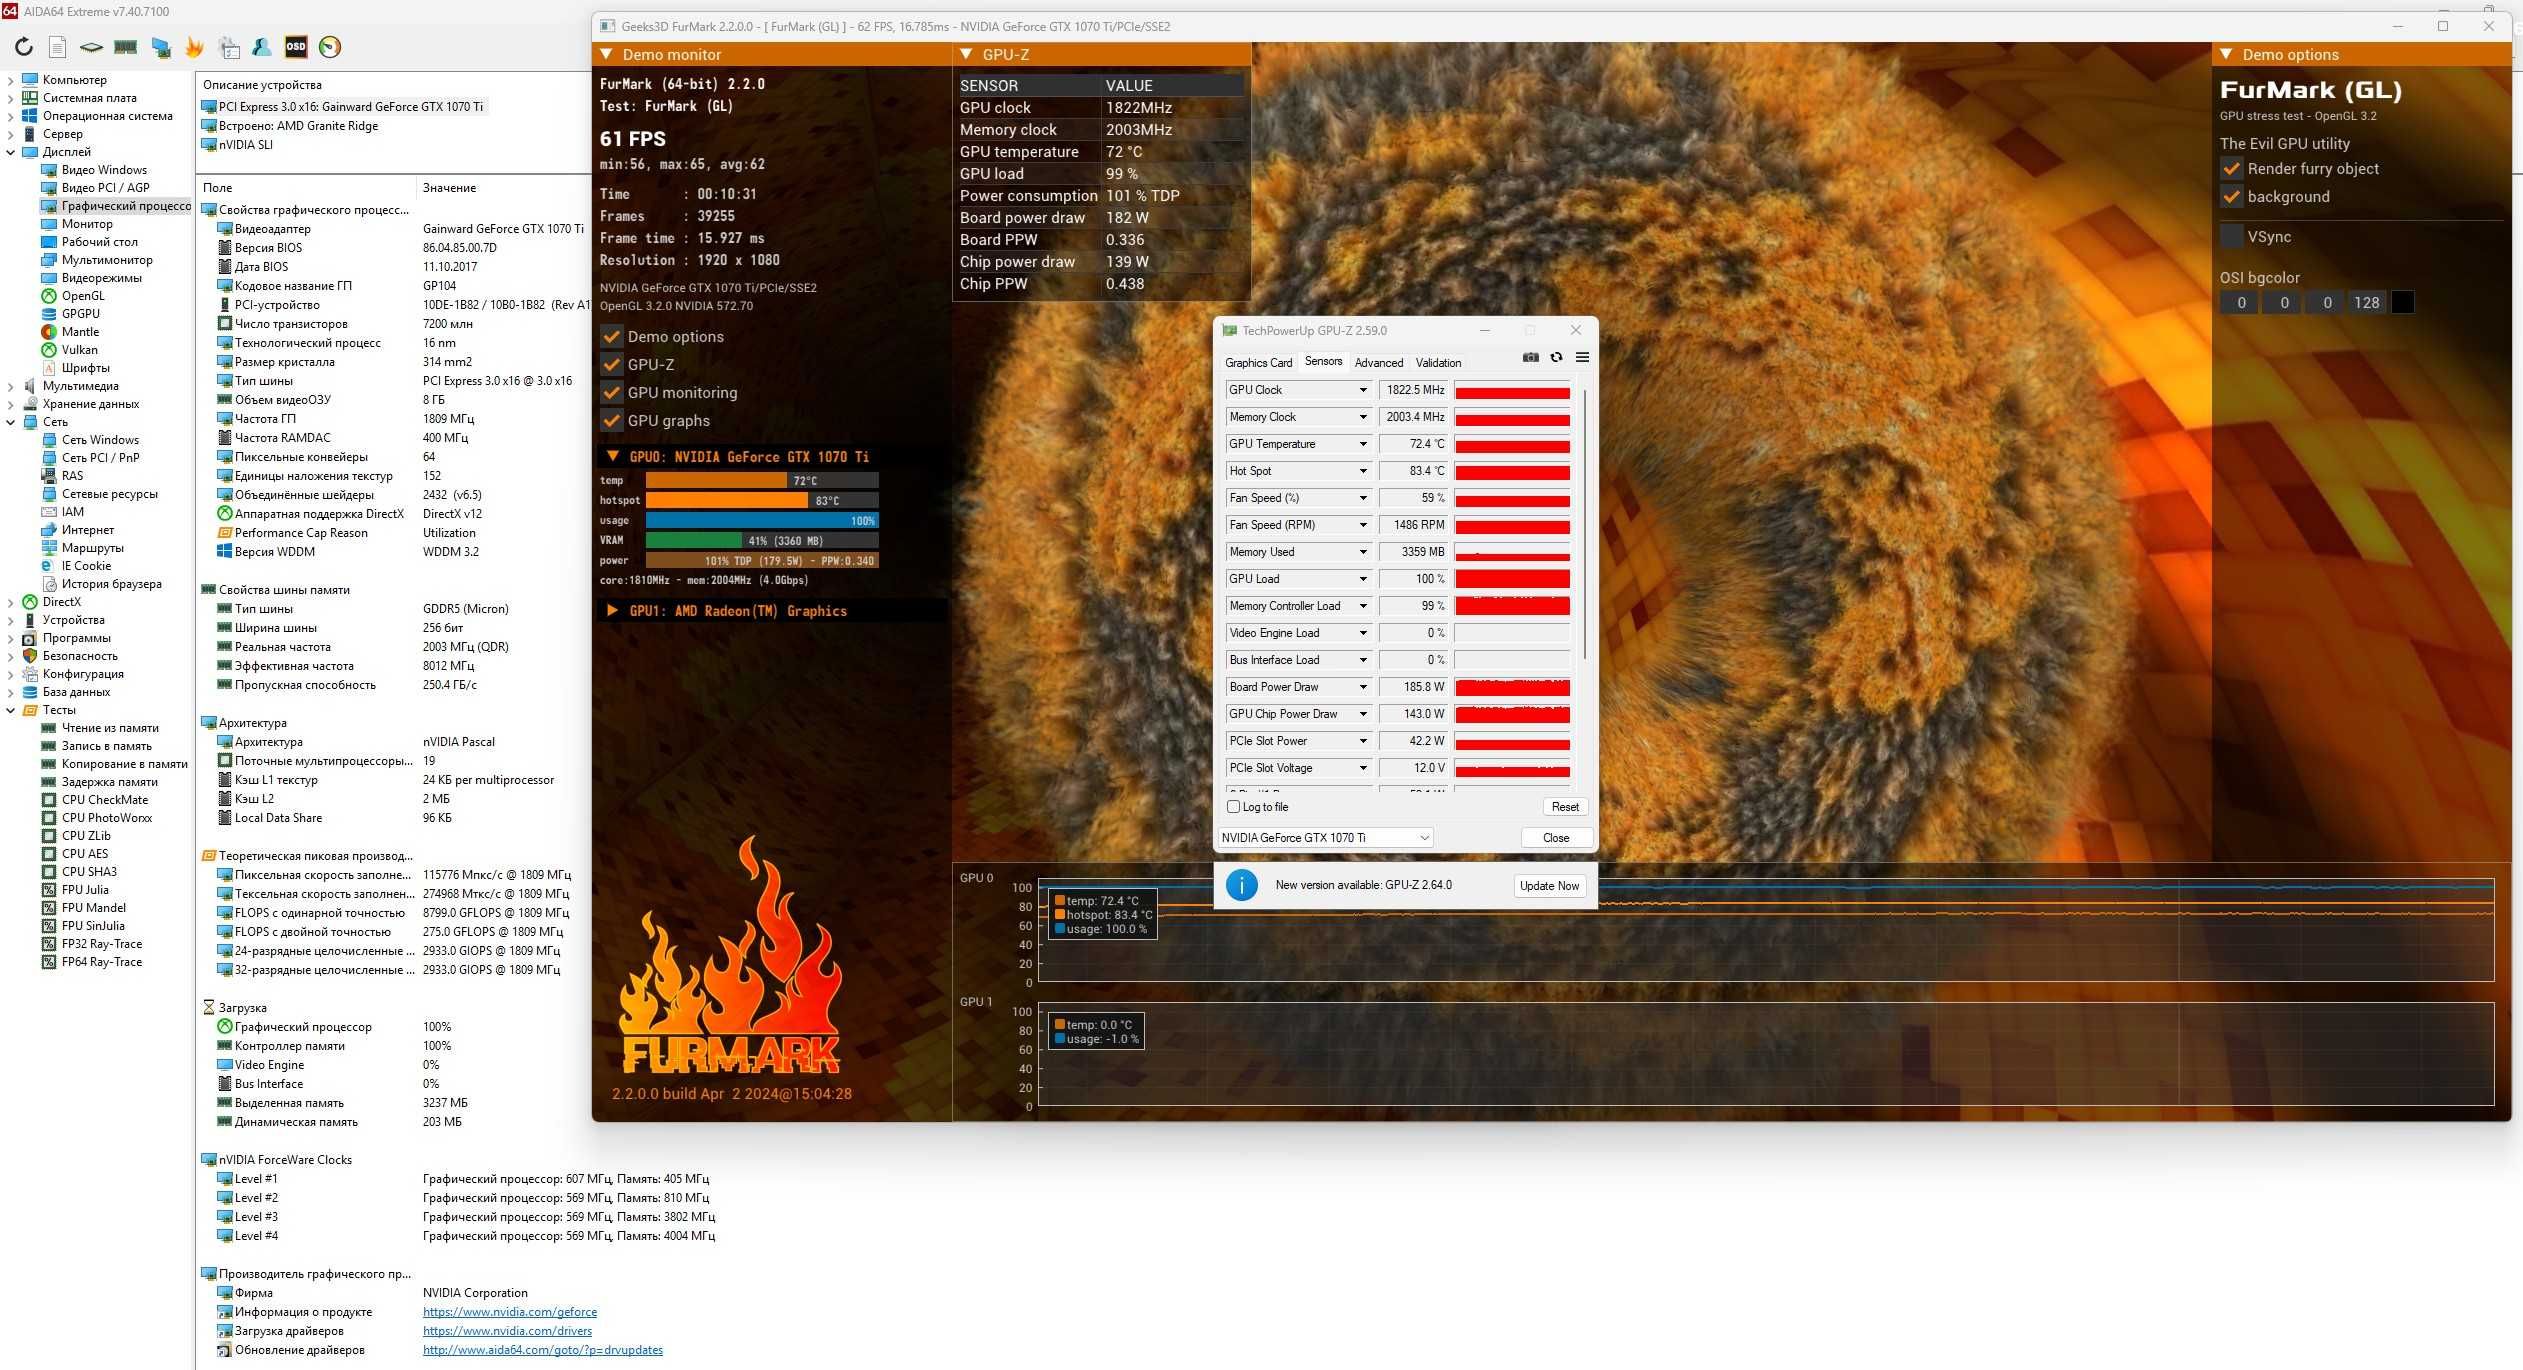Switch to Graphics Card tab in GPU-Z
Image resolution: width=2523 pixels, height=1370 pixels.
[1258, 363]
